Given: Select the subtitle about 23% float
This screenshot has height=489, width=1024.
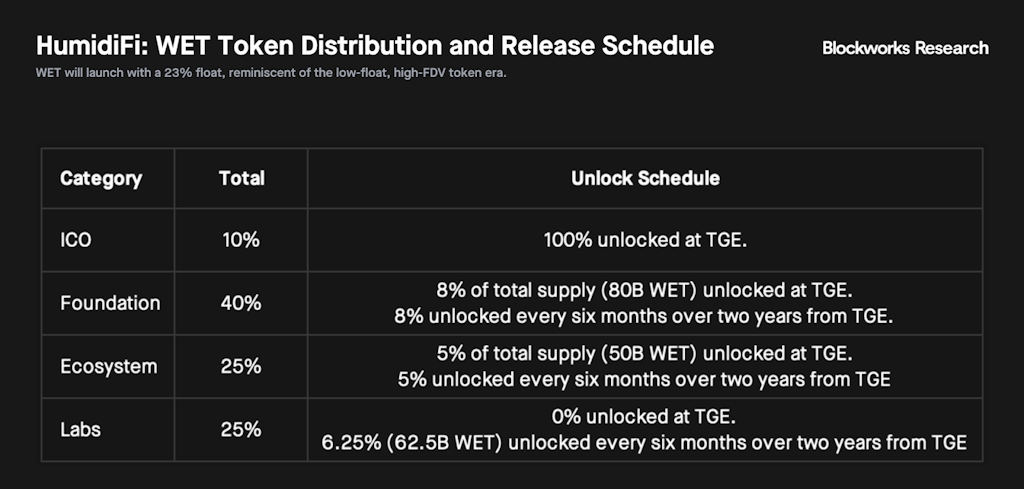Looking at the screenshot, I should [271, 73].
